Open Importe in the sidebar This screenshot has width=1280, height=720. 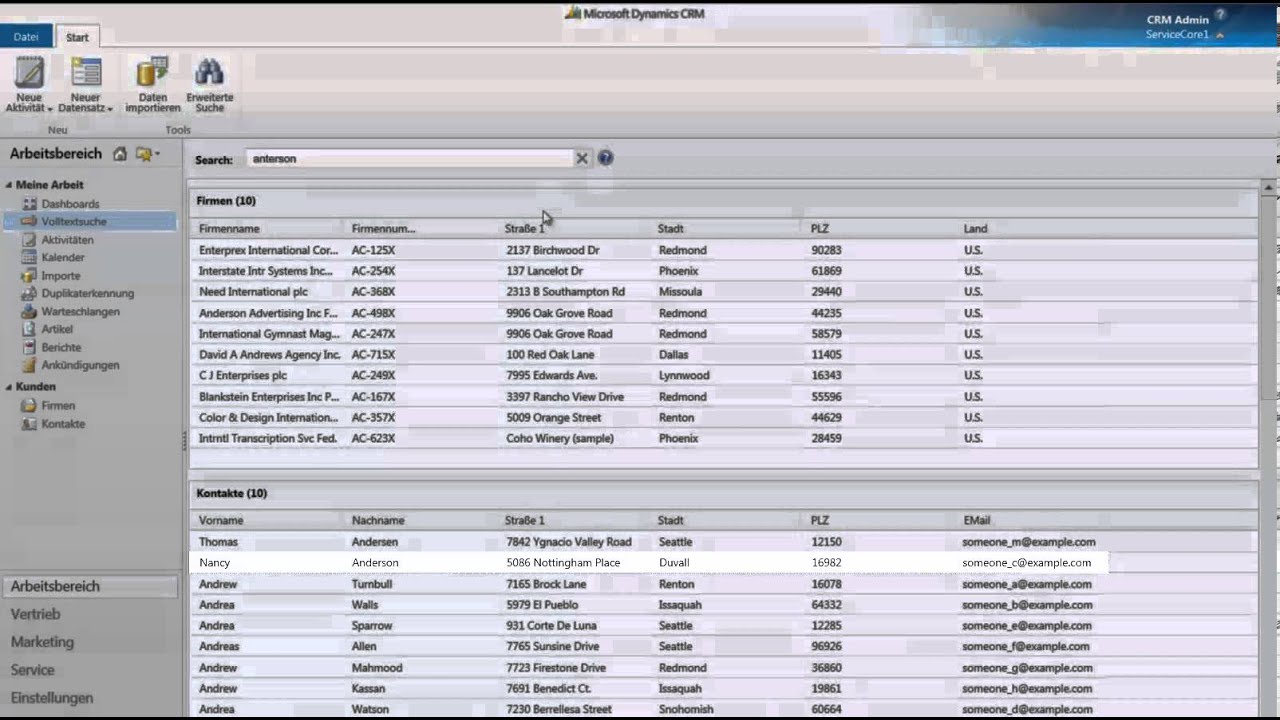(x=61, y=276)
